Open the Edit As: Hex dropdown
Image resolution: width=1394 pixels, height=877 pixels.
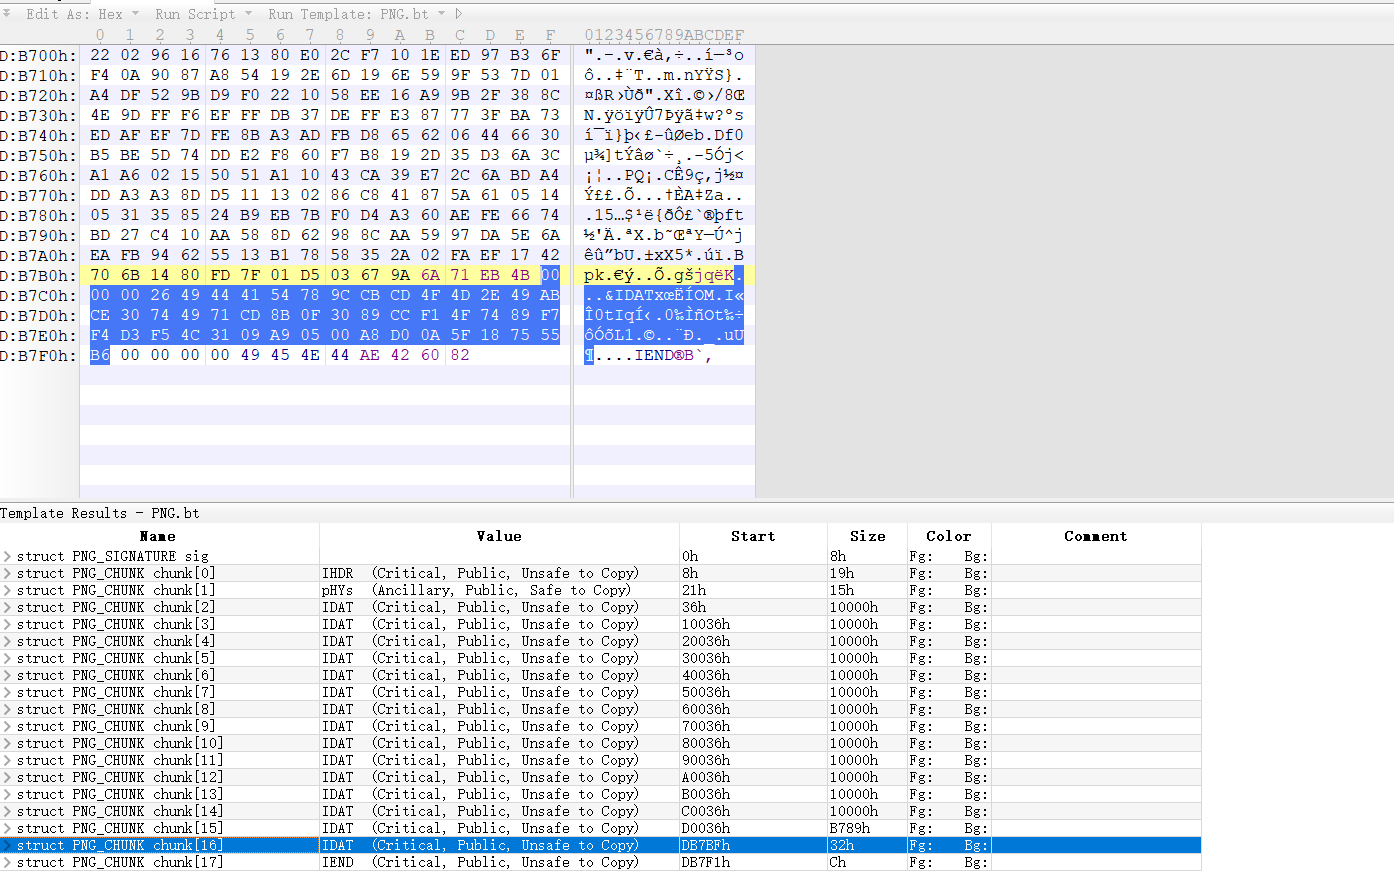coord(82,14)
